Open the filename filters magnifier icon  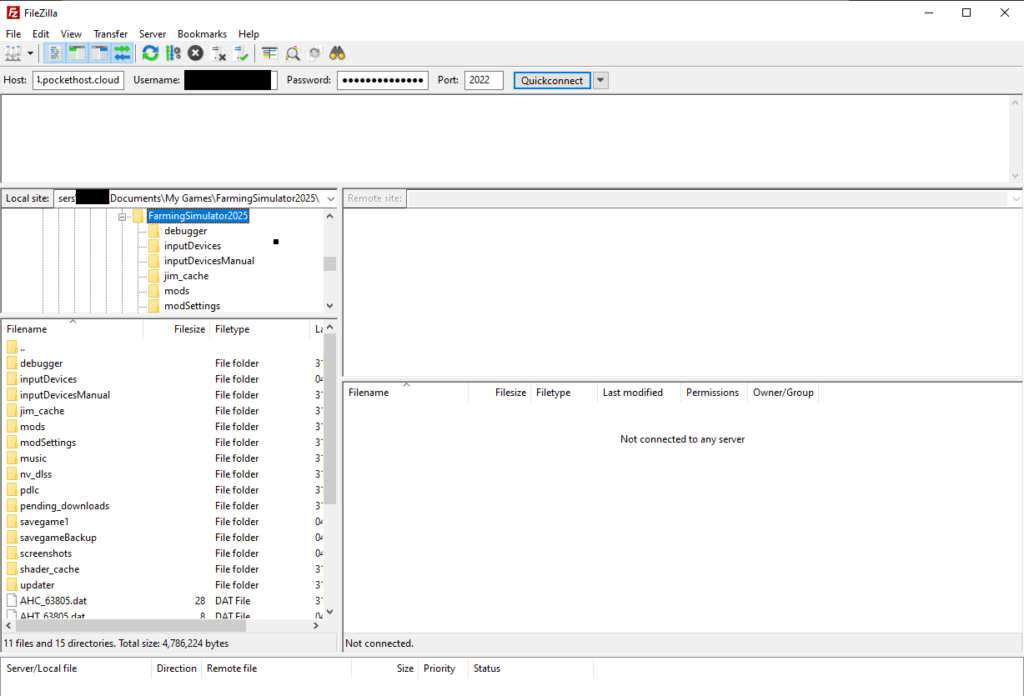[293, 53]
